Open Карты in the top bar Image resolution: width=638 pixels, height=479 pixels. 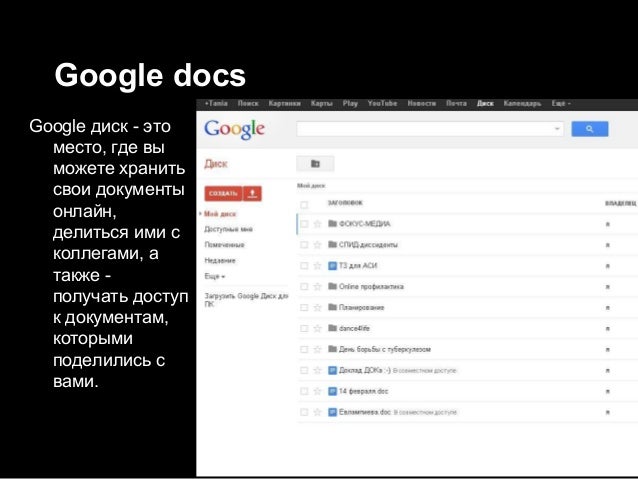point(321,103)
